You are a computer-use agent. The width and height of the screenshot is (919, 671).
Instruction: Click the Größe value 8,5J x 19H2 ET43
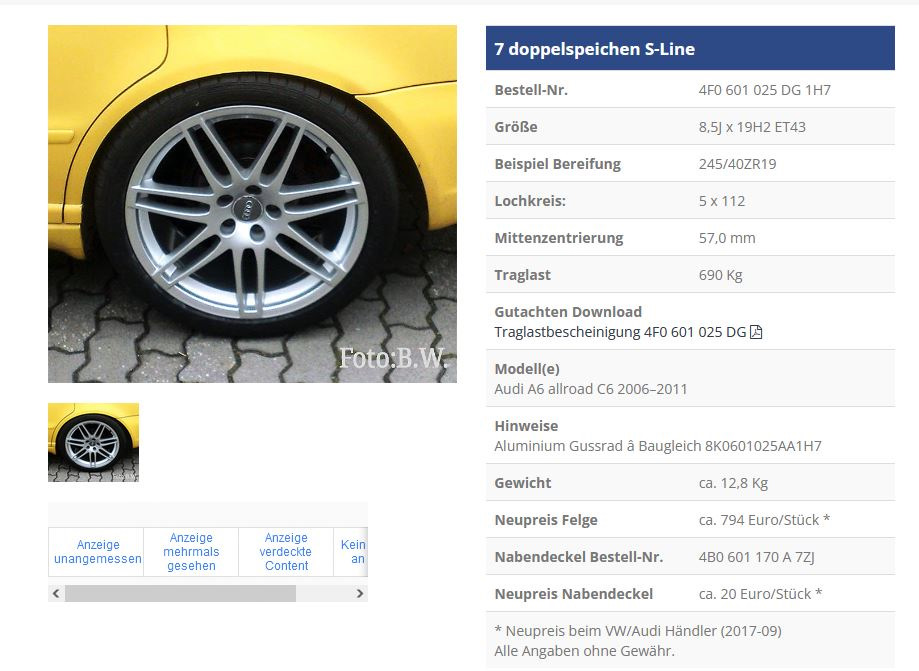(x=752, y=127)
